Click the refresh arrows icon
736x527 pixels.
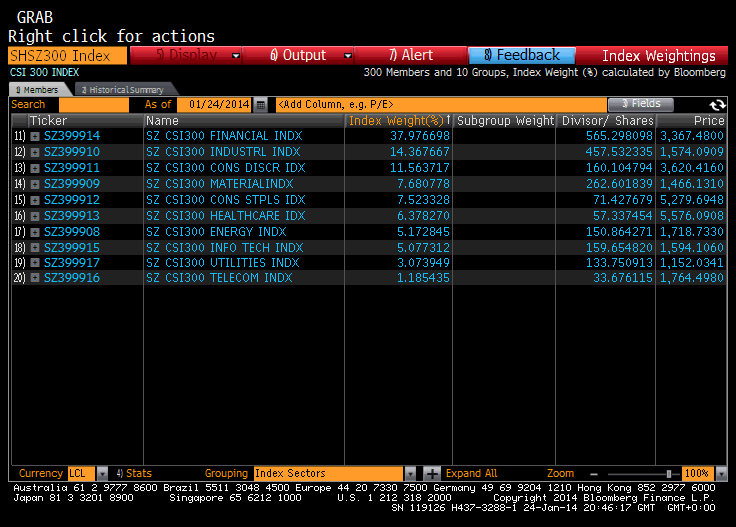pos(717,104)
